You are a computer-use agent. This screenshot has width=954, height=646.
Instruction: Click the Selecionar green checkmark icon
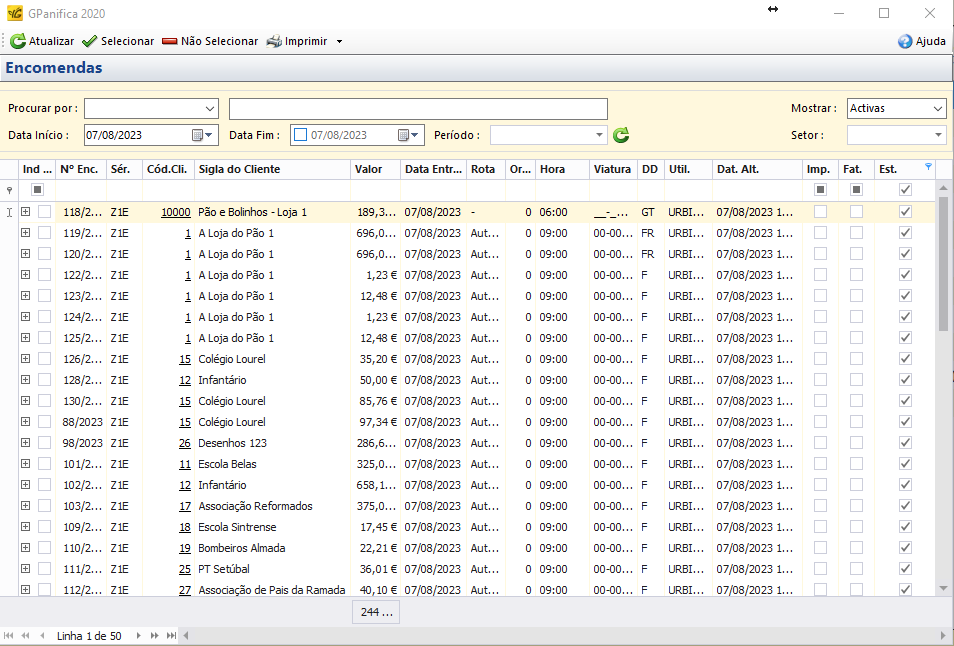90,41
